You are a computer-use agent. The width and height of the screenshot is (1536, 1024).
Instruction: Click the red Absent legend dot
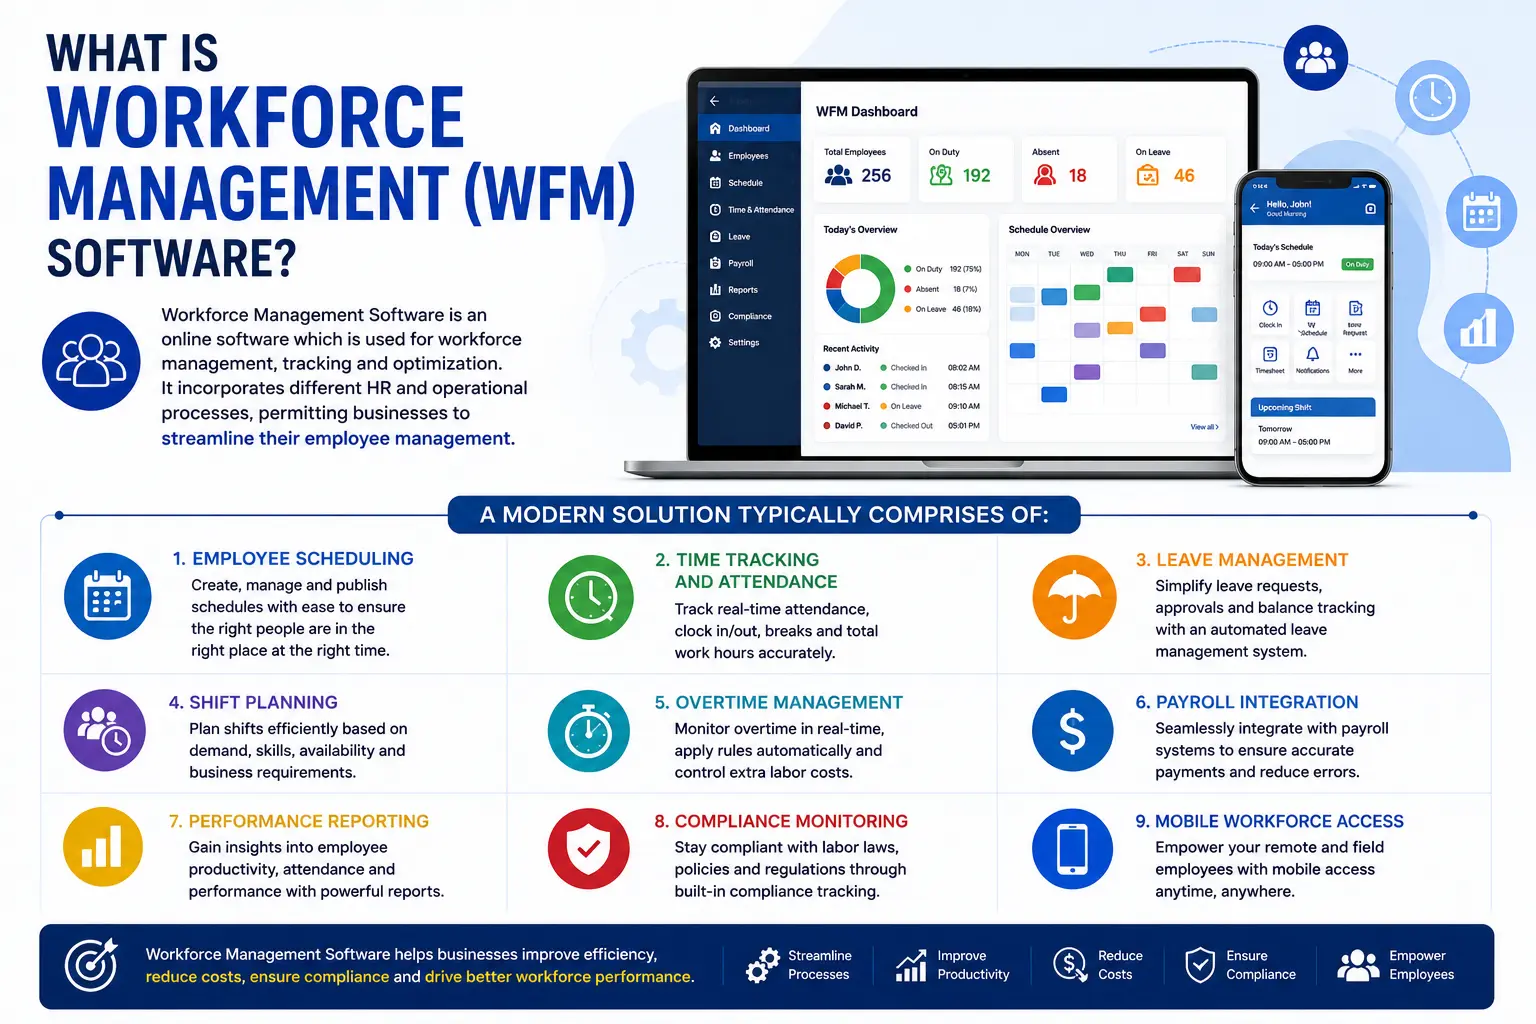907,289
